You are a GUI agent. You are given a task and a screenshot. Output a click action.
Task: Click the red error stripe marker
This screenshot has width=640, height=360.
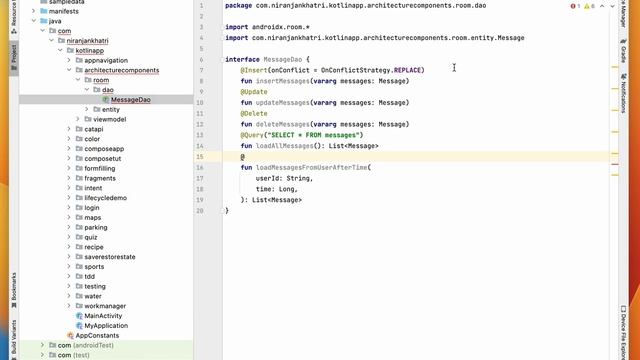(615, 164)
